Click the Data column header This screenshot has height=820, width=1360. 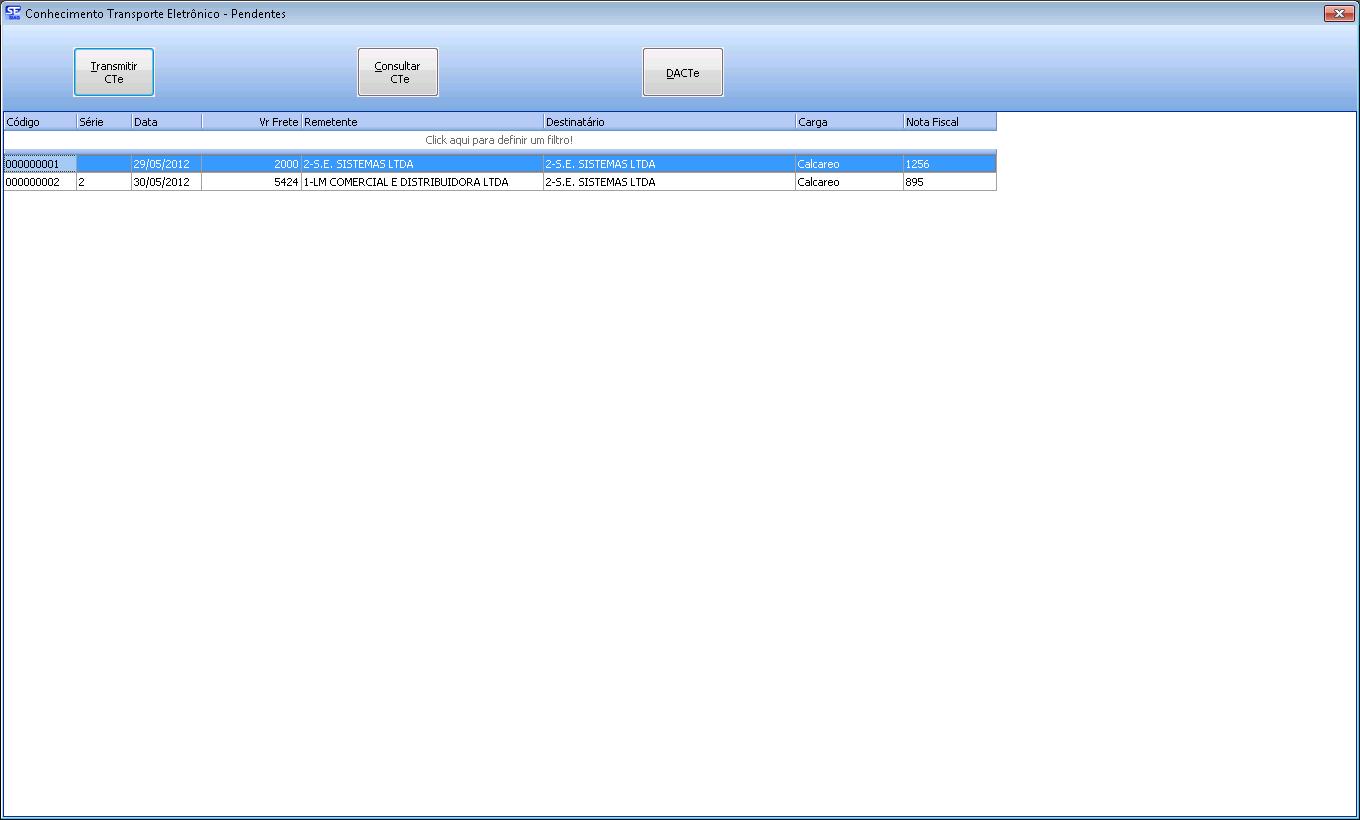[166, 122]
